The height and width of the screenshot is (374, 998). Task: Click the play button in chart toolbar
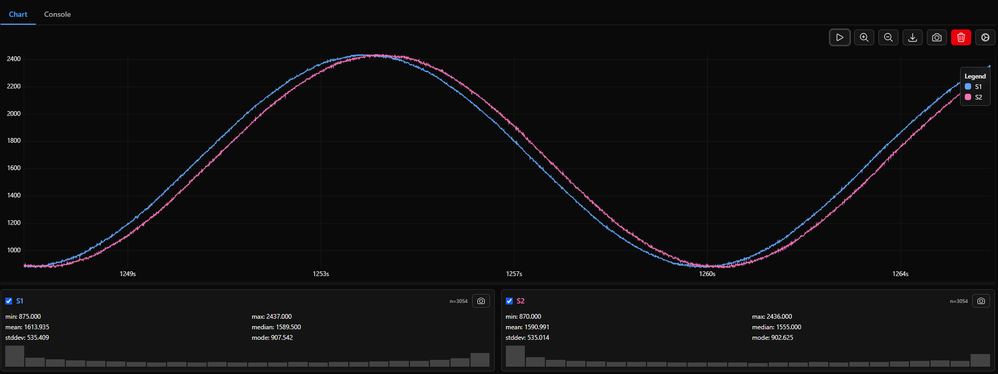840,38
